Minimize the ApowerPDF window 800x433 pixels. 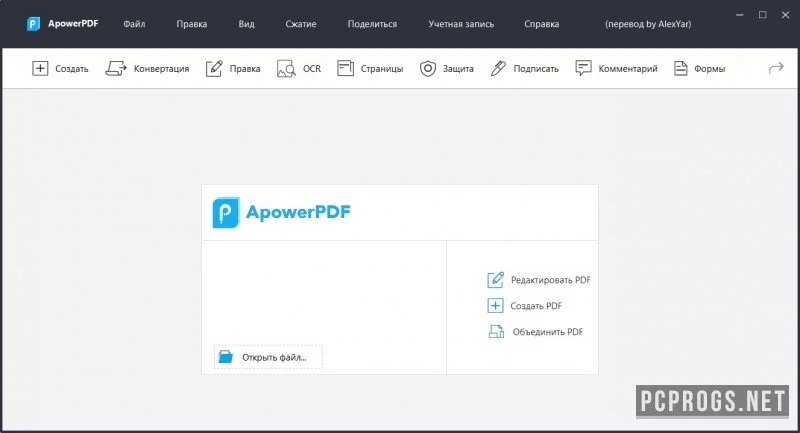tap(739, 15)
